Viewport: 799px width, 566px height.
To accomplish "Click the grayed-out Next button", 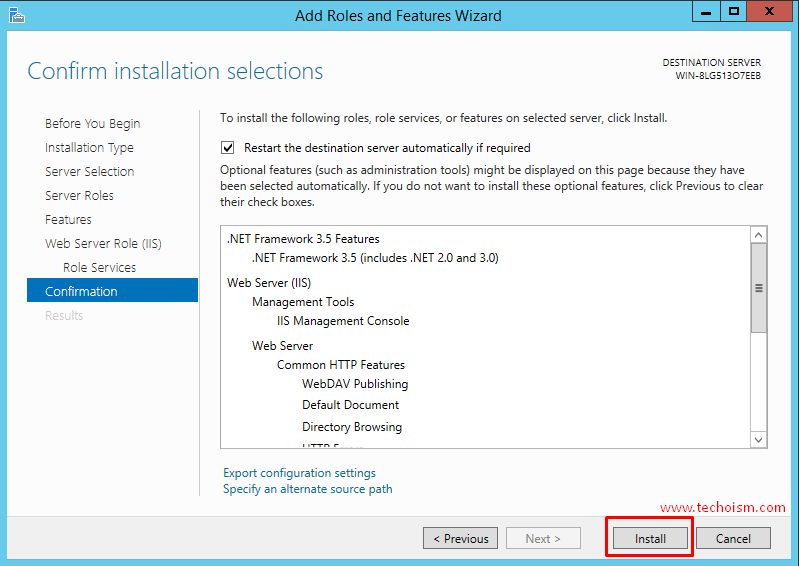I will point(543,538).
